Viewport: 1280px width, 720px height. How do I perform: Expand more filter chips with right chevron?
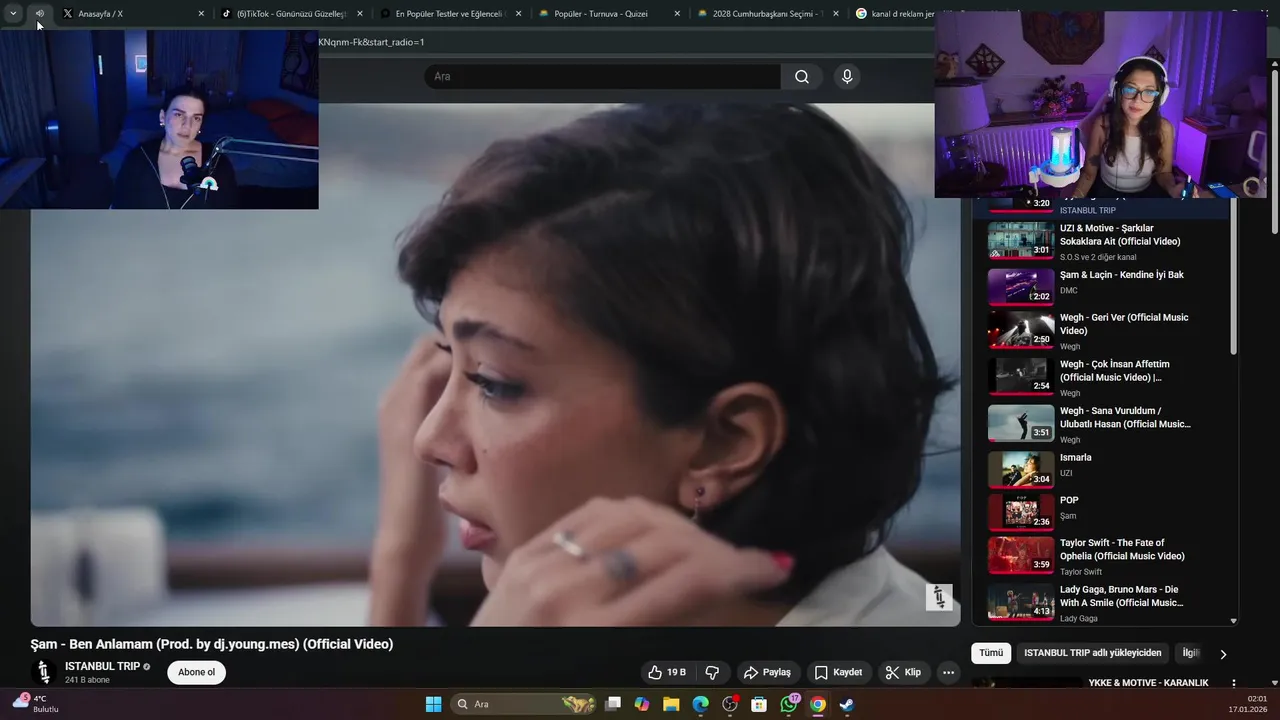[x=1223, y=654]
